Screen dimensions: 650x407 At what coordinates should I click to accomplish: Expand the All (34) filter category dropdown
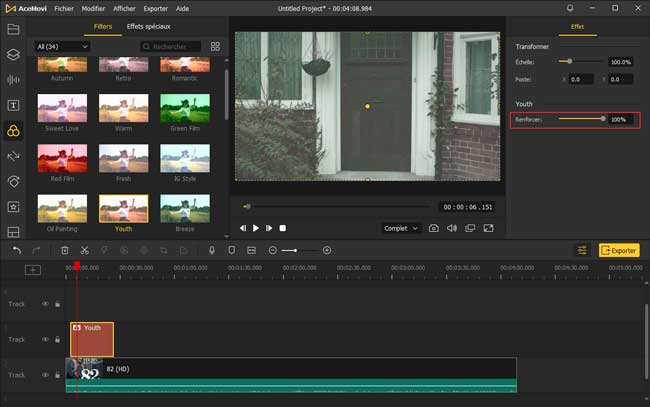(62, 46)
